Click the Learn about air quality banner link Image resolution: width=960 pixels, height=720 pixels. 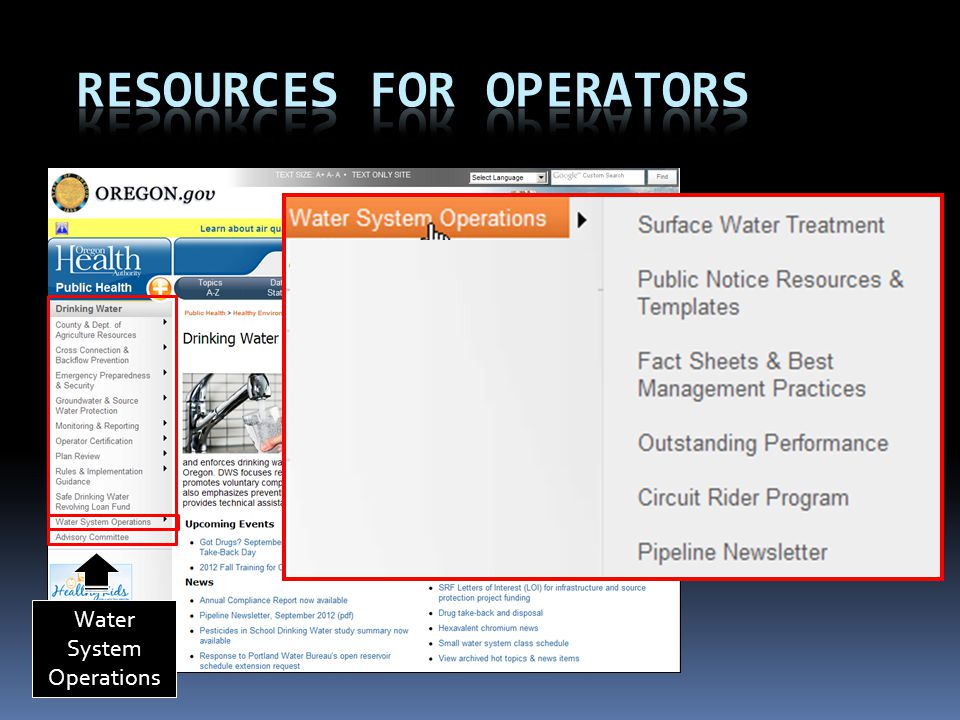coord(241,229)
